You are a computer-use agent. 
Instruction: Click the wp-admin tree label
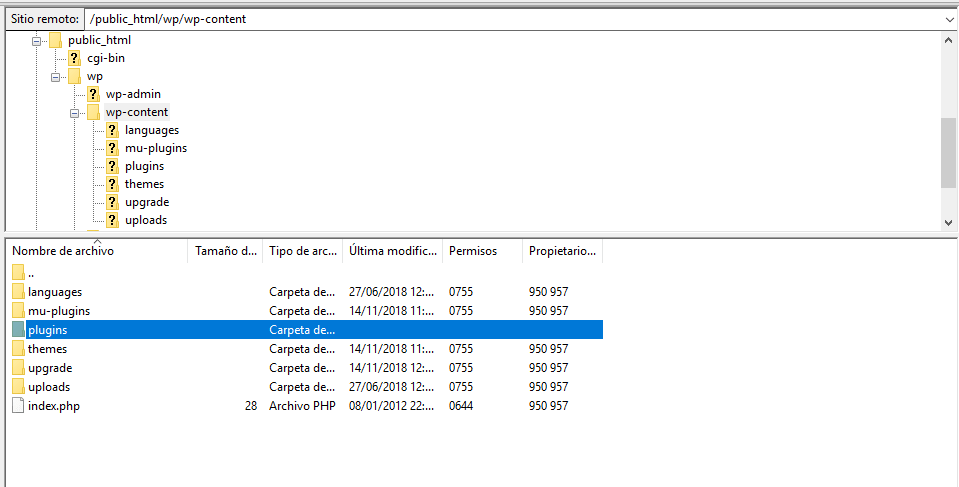[x=133, y=94]
